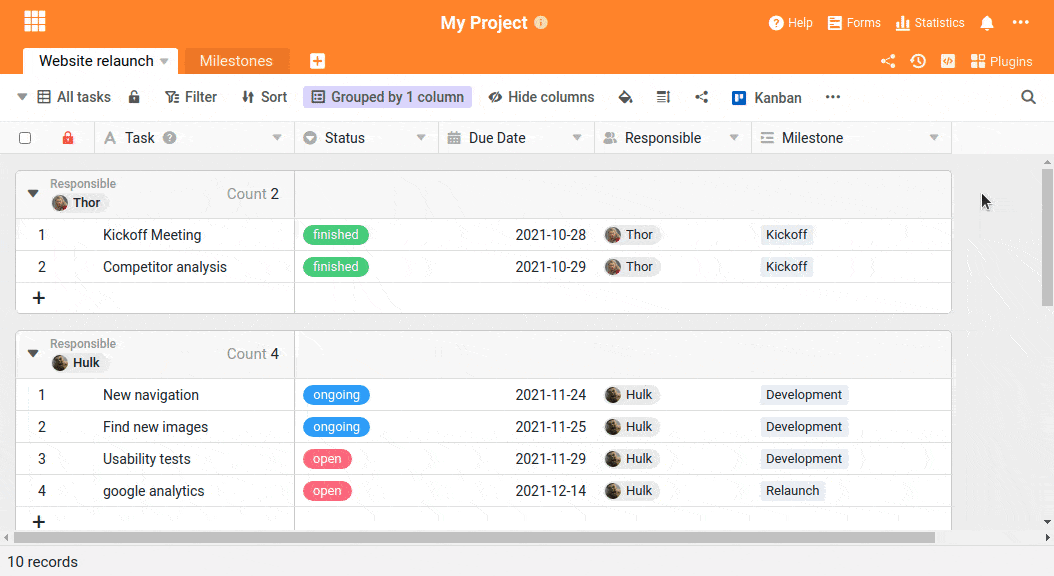Click the Sort button

point(264,97)
